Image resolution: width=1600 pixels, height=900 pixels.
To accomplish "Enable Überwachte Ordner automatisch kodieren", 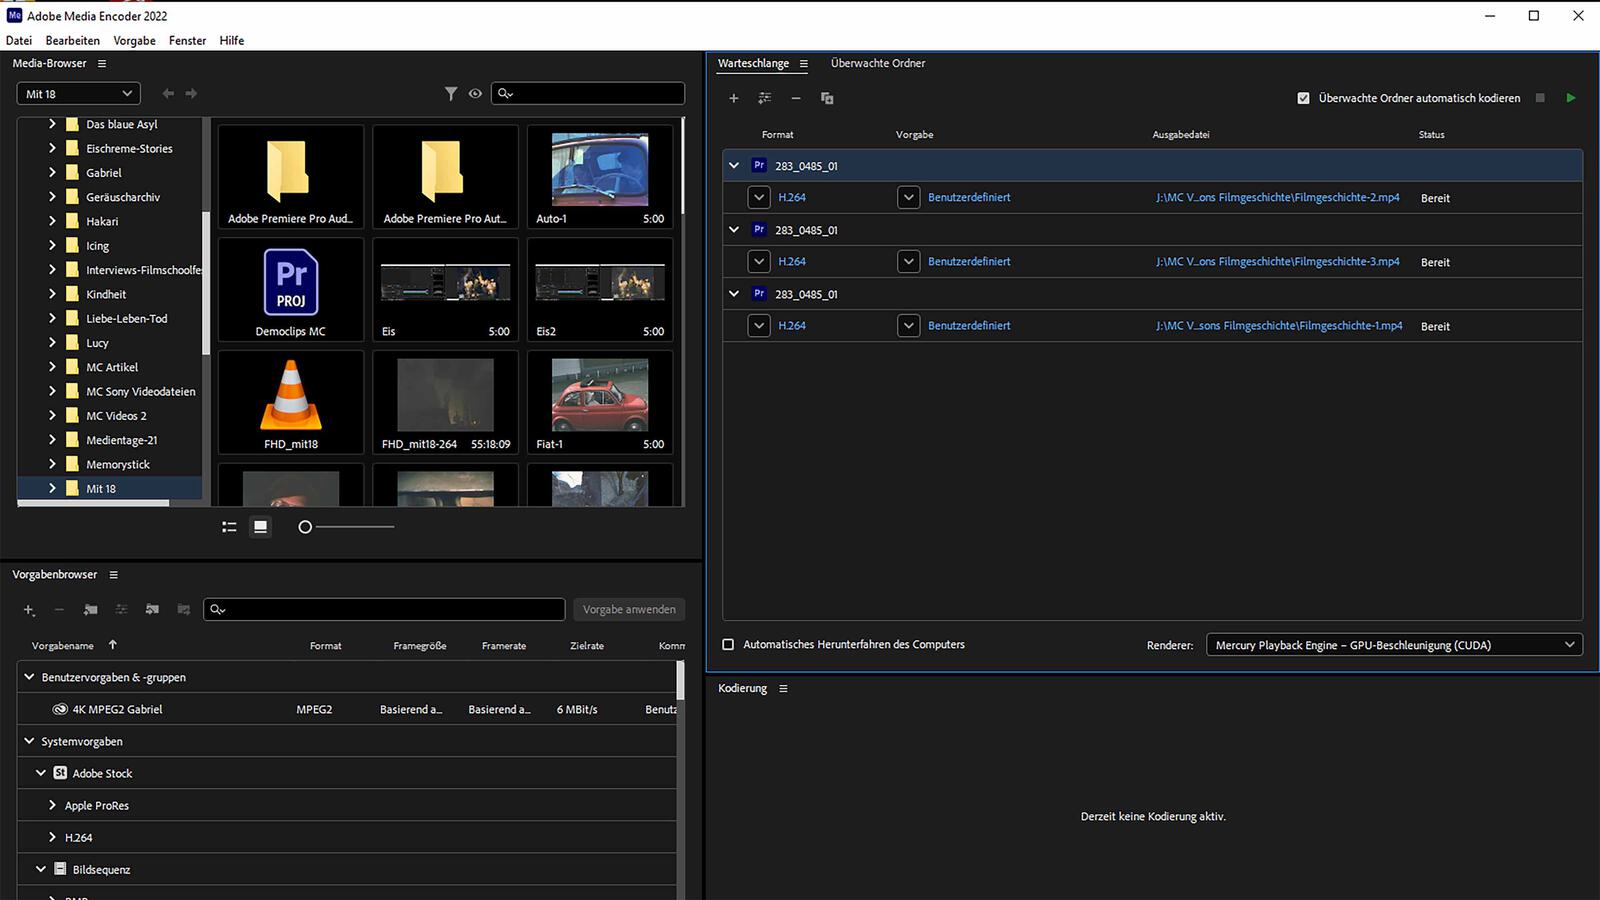I will tap(1304, 98).
